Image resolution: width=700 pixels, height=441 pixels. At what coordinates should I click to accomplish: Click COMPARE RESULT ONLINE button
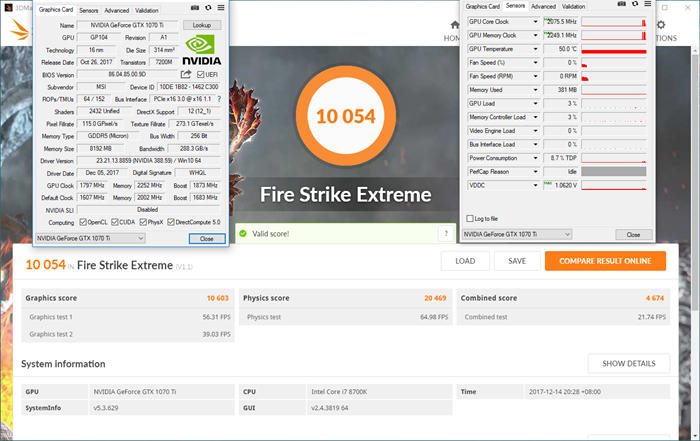(605, 261)
